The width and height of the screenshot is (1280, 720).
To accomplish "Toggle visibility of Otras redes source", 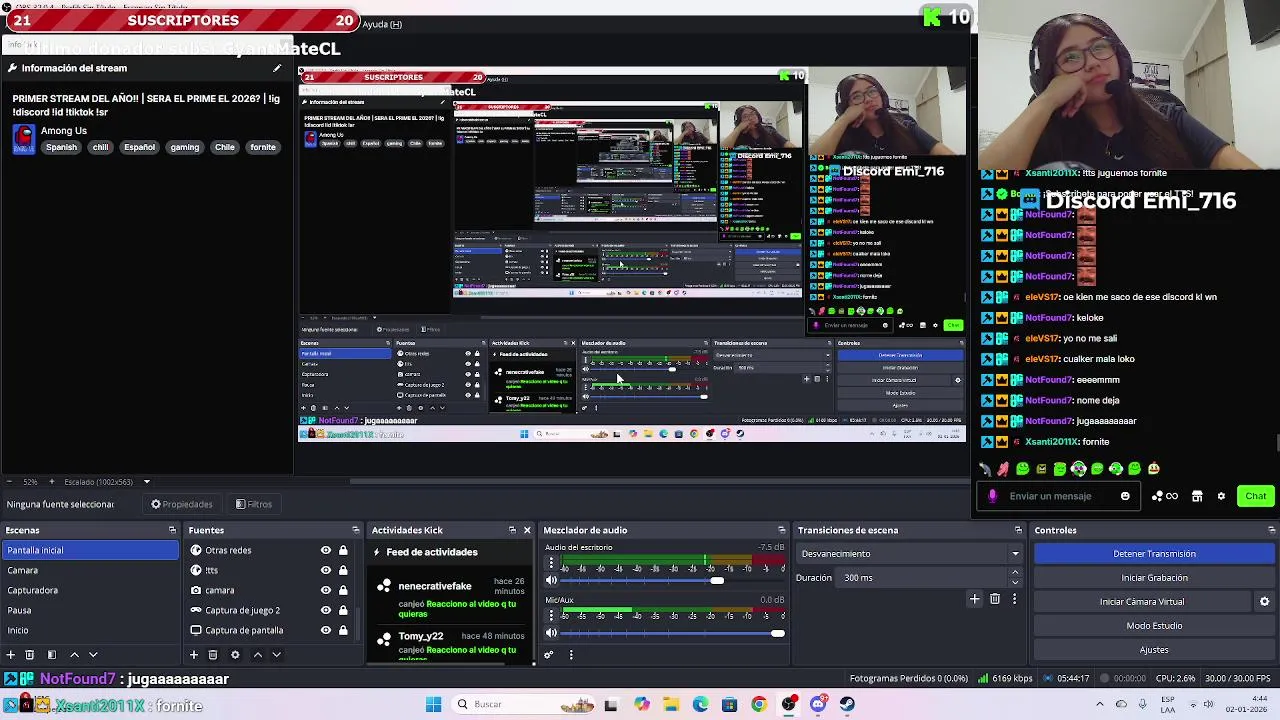I will point(326,550).
